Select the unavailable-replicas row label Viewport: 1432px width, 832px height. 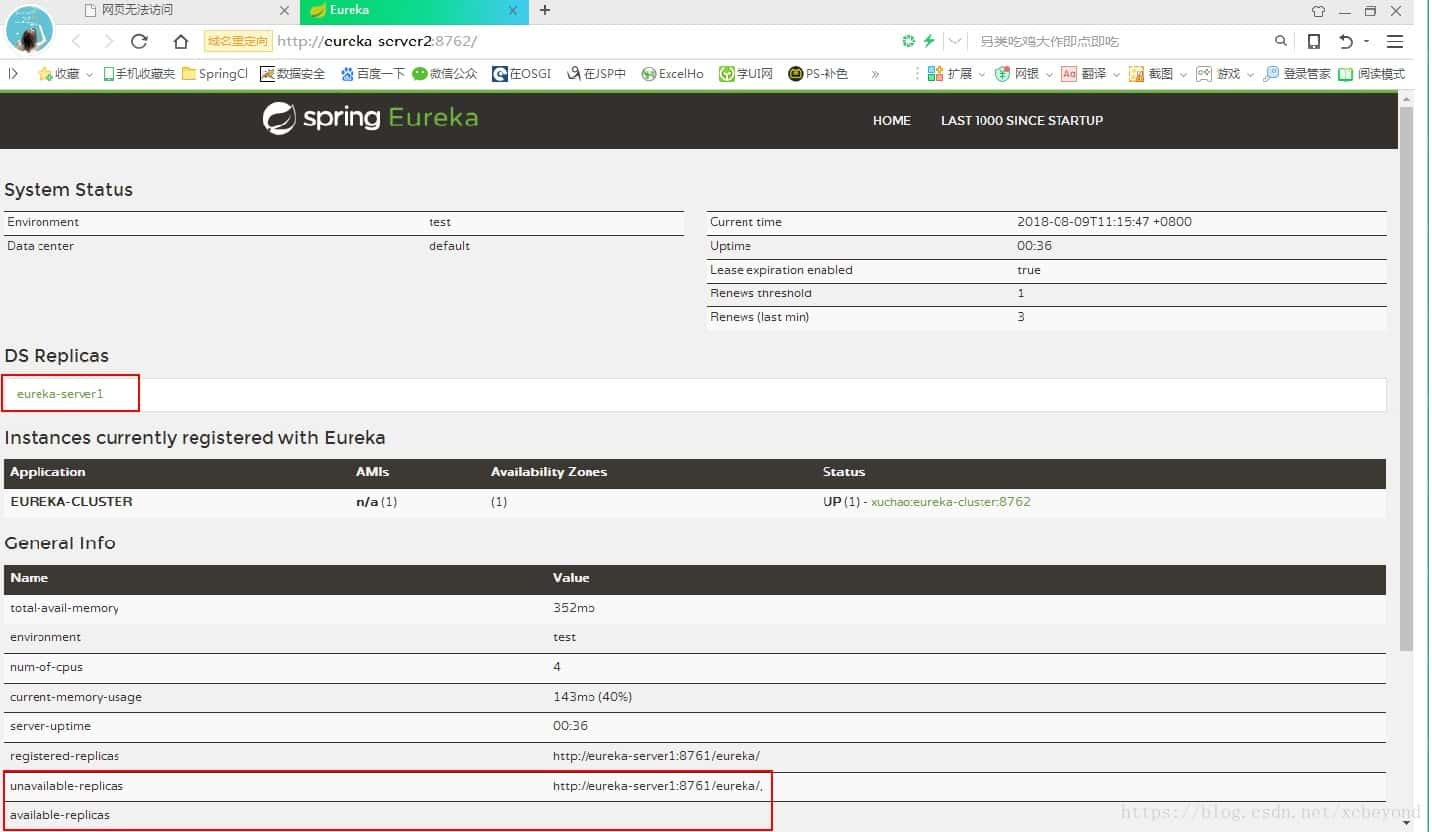point(66,786)
